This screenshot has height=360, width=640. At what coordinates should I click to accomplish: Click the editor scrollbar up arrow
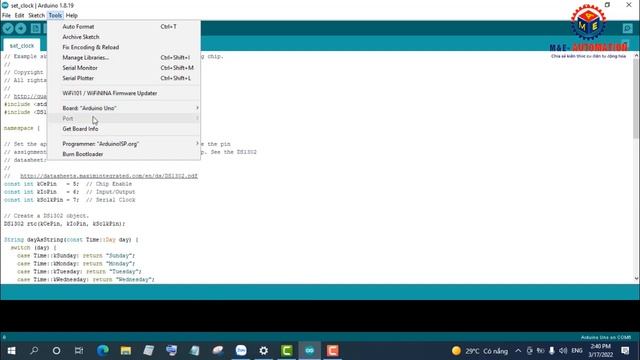[636, 55]
